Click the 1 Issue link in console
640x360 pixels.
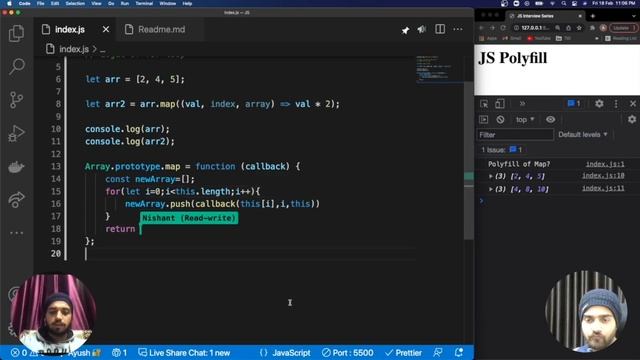[x=502, y=150]
